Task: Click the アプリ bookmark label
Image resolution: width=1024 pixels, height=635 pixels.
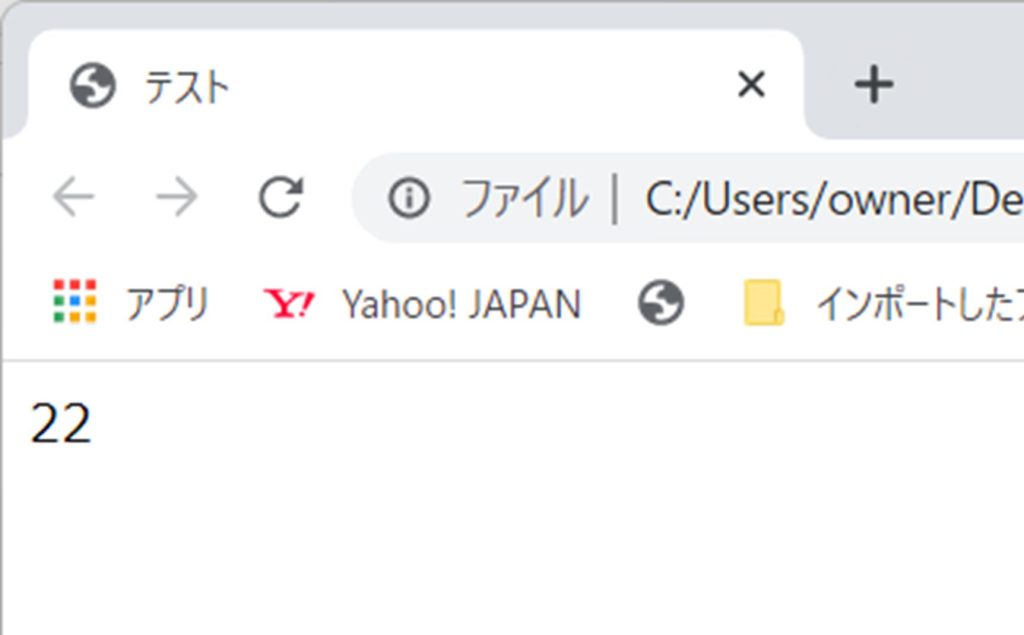Action: (x=167, y=303)
